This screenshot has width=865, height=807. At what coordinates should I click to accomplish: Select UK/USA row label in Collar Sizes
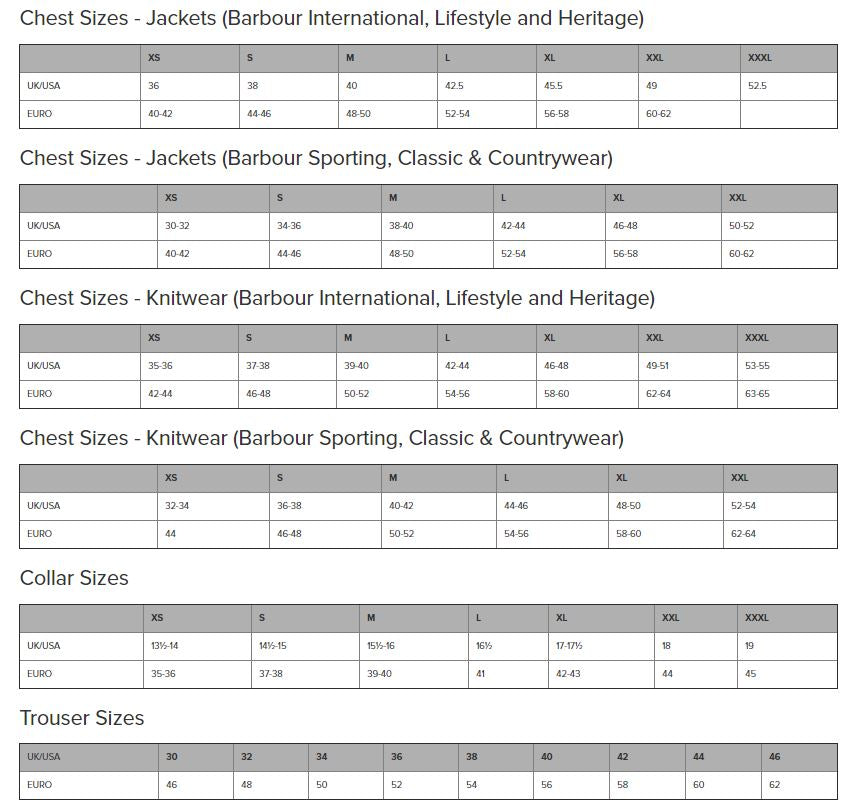coord(43,646)
